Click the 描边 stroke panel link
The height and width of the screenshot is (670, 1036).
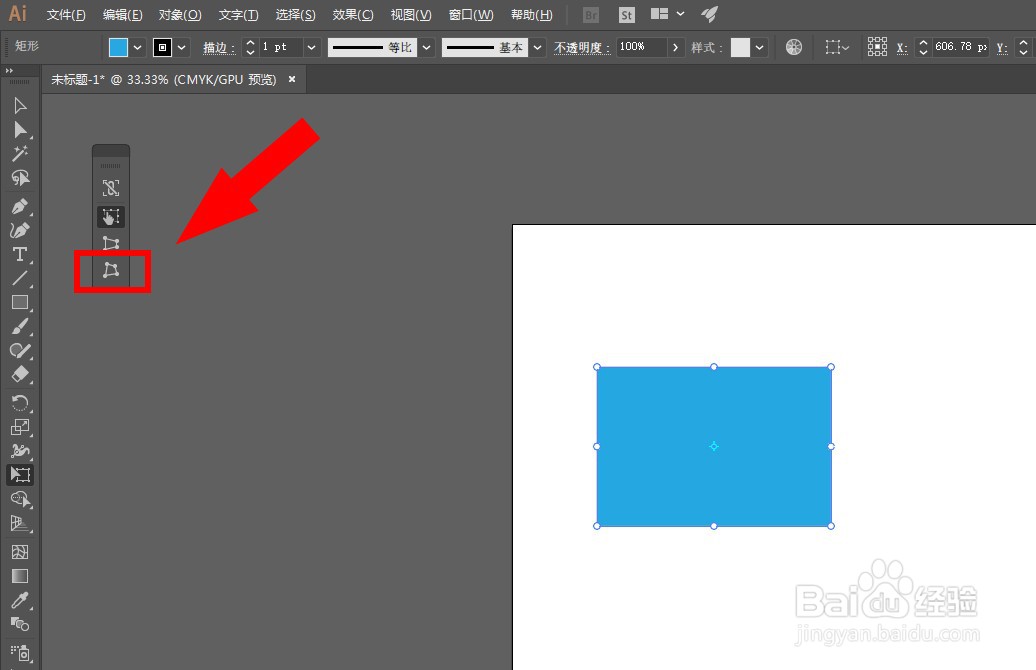(x=219, y=48)
